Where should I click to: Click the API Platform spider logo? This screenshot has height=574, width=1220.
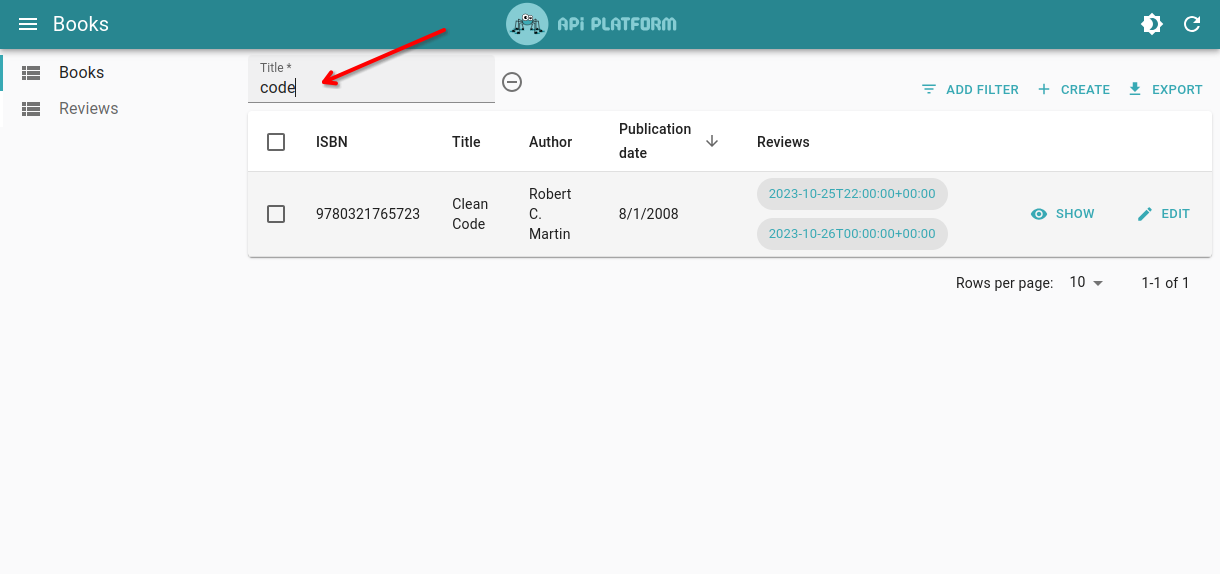(527, 24)
